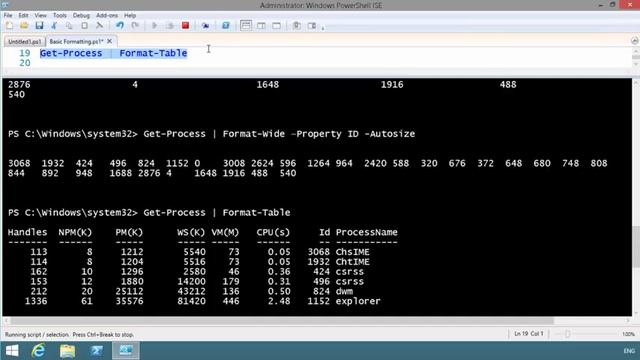Open the View menu
This screenshot has width=640, height=360.
click(x=40, y=16)
